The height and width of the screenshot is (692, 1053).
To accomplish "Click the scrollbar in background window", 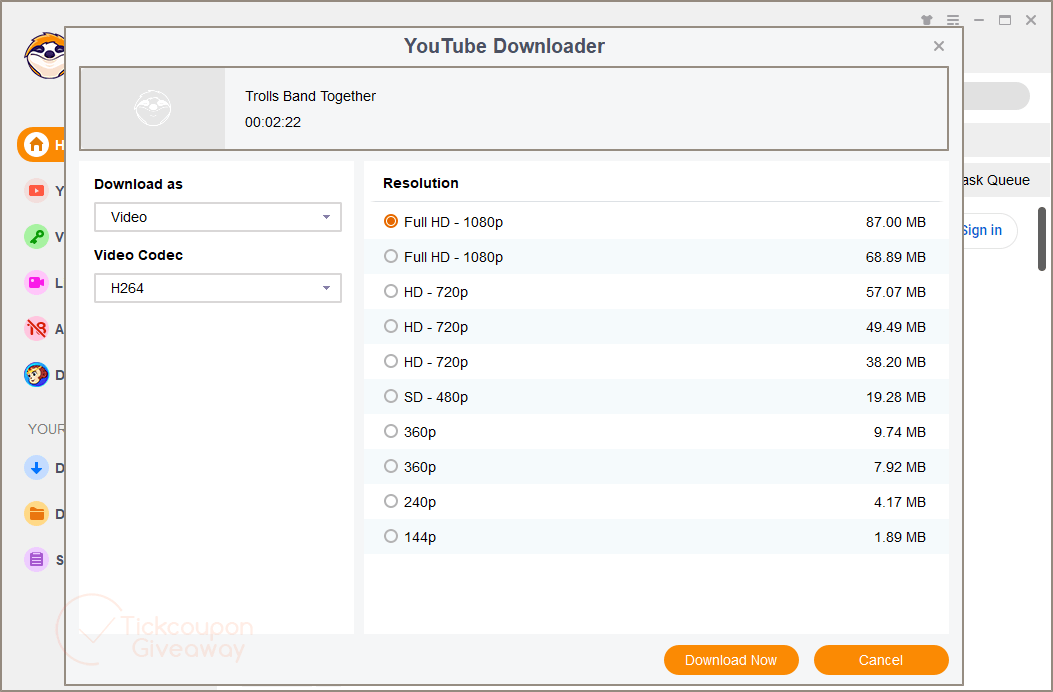I will point(1042,239).
